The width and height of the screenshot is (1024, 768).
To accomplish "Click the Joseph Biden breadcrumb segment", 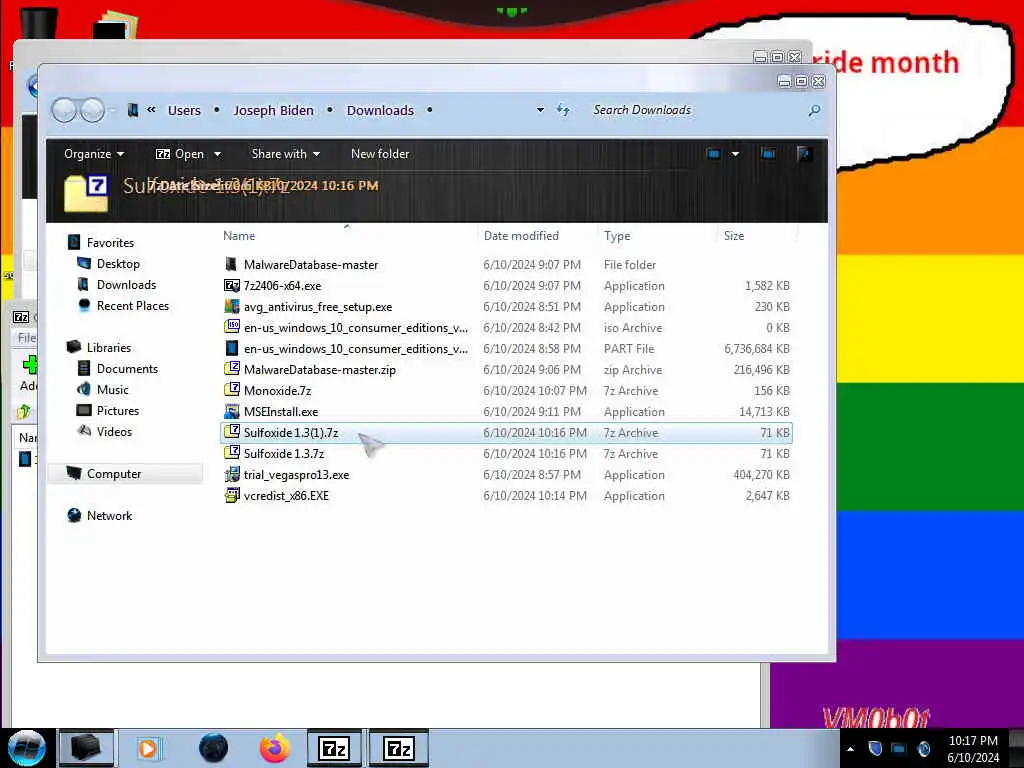I will tap(274, 110).
